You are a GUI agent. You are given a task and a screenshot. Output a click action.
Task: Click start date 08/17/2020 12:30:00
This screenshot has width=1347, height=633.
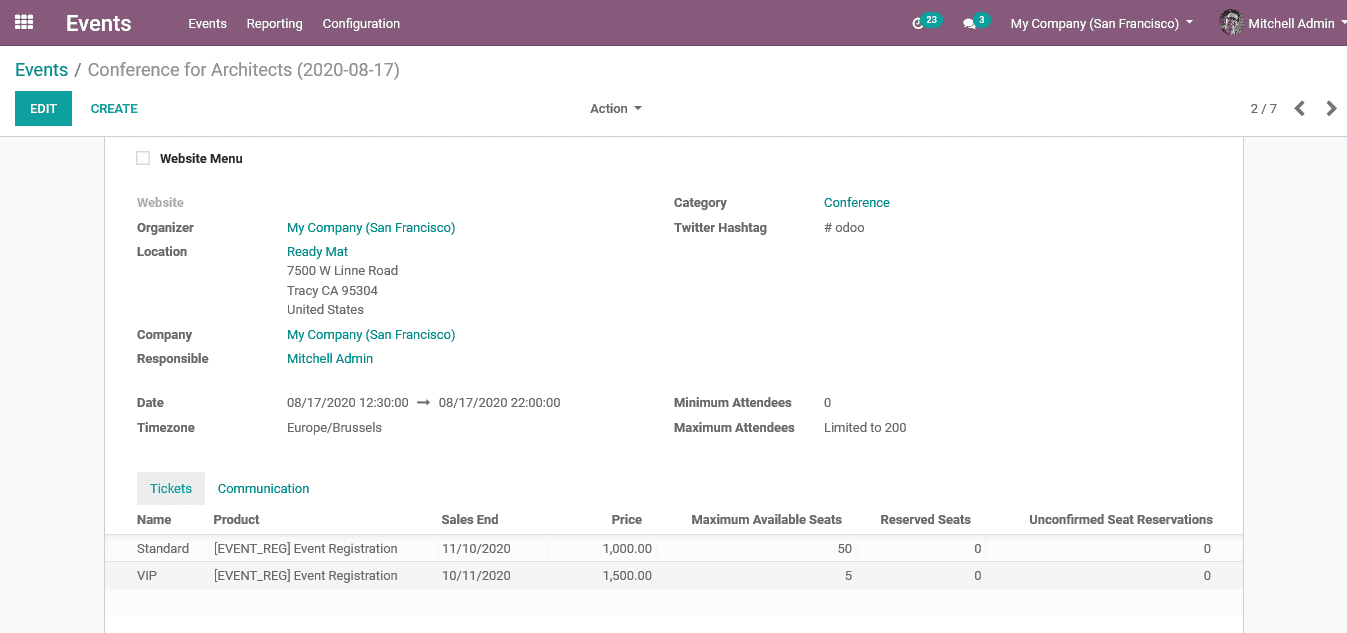point(348,403)
